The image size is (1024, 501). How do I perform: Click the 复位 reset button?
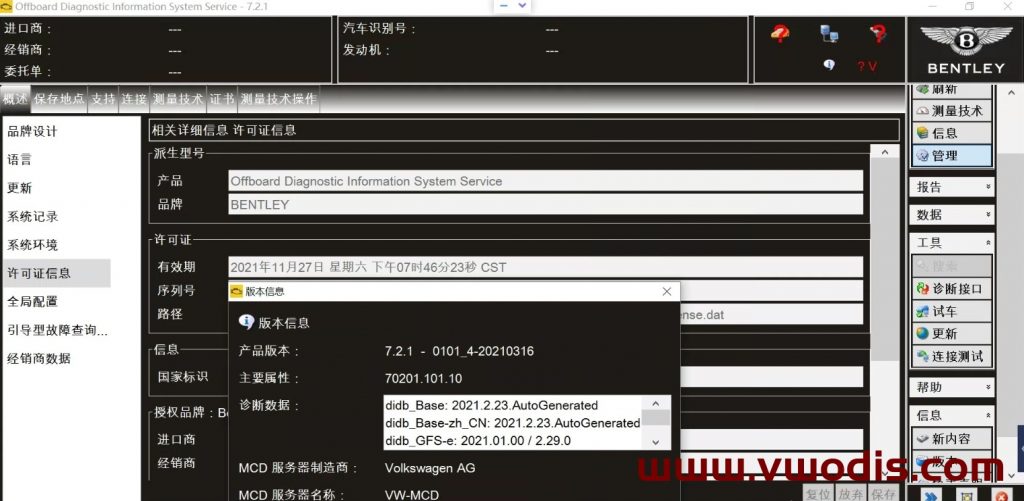(x=818, y=493)
